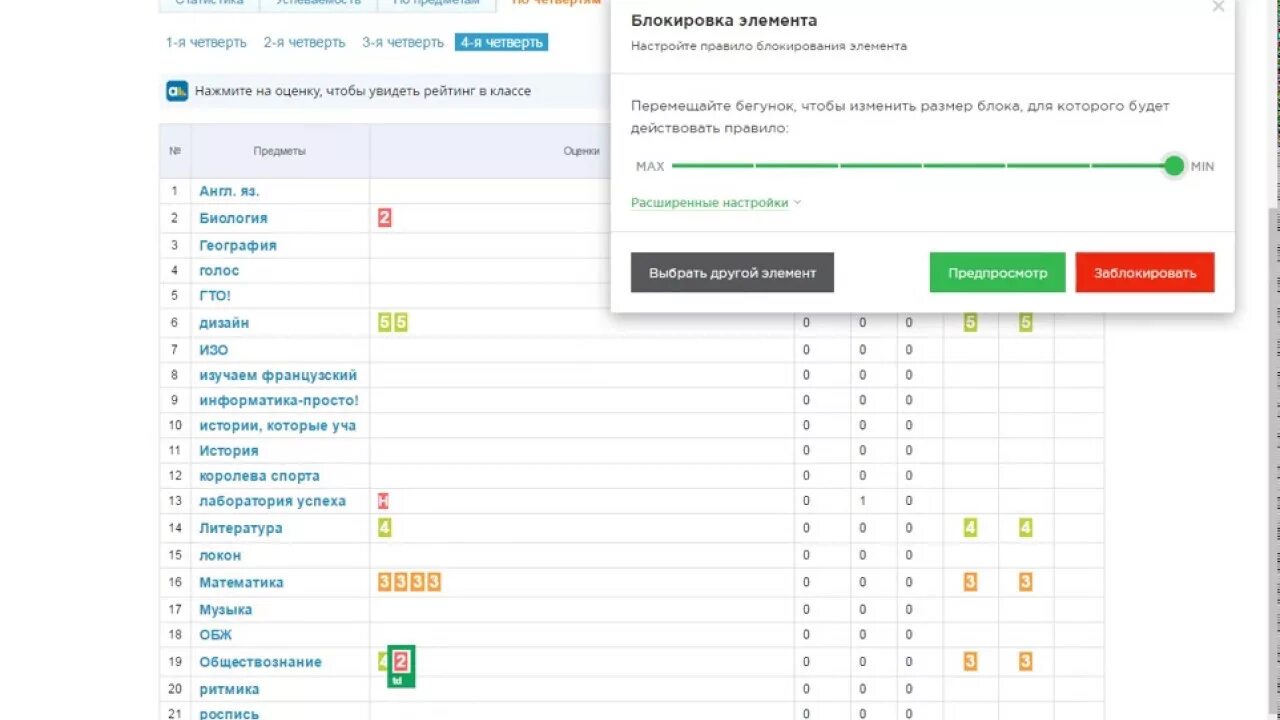
Task: Open the ИЗО subject link
Action: pos(213,350)
